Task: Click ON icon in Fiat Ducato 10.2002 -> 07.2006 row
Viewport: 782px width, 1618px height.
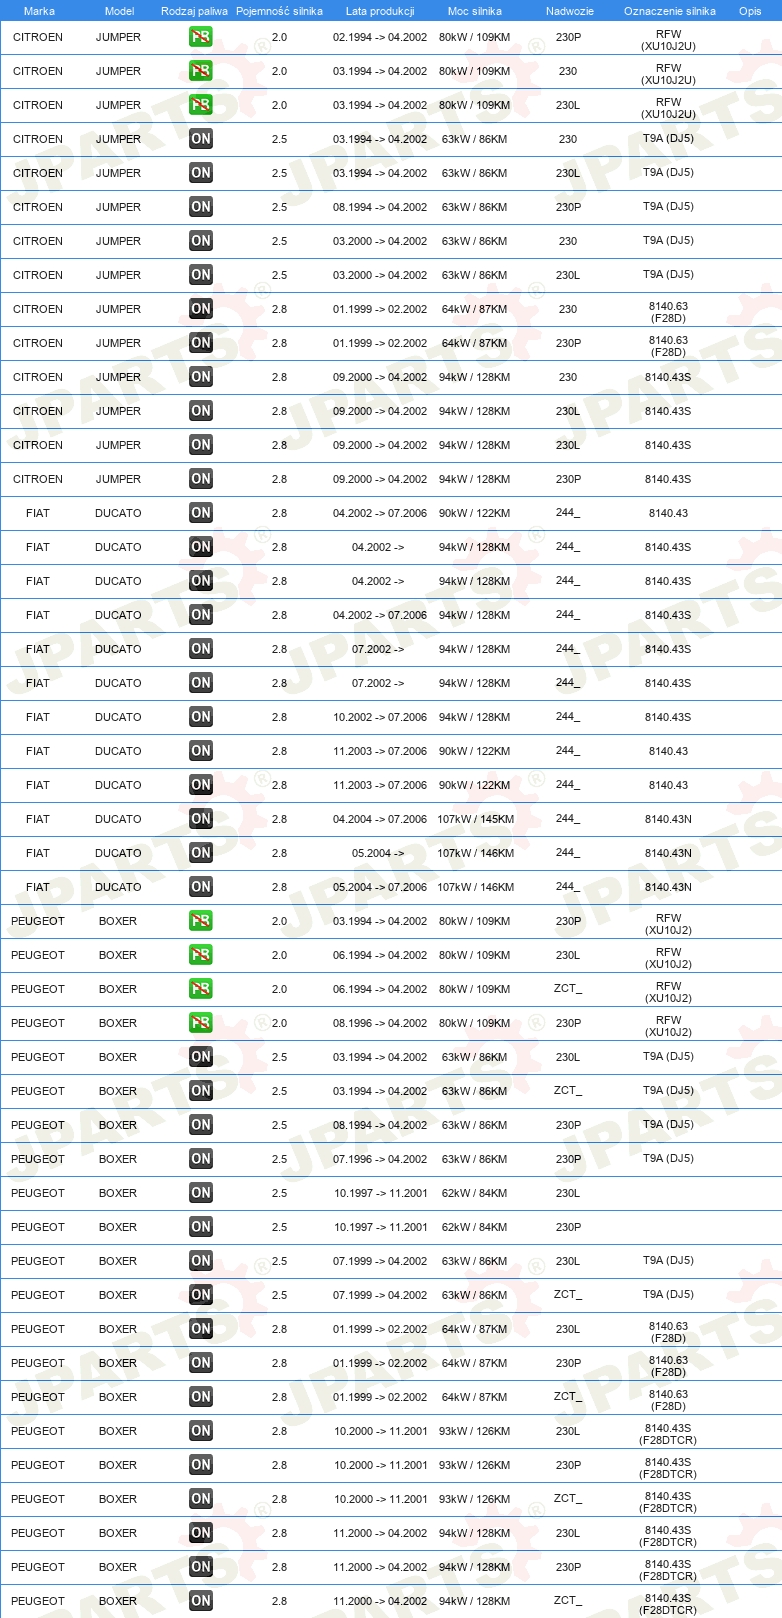Action: tap(201, 717)
